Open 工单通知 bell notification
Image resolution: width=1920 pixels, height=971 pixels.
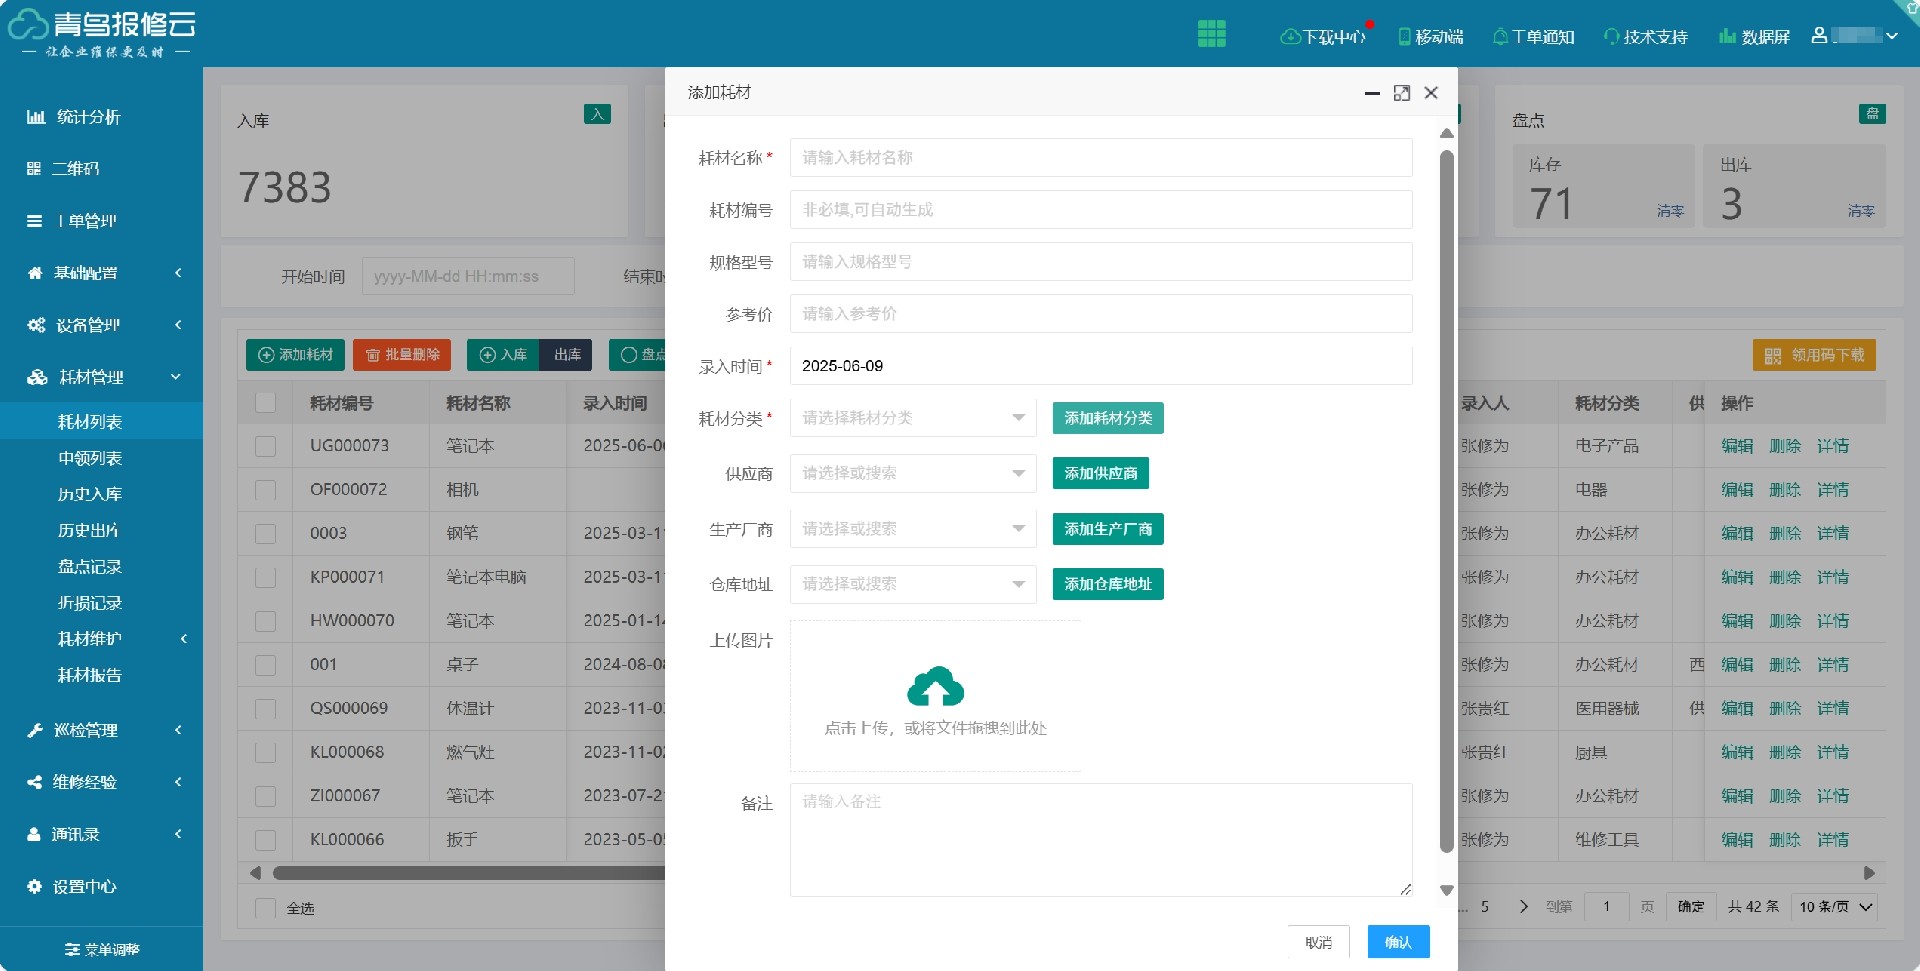pyautogui.click(x=1500, y=37)
